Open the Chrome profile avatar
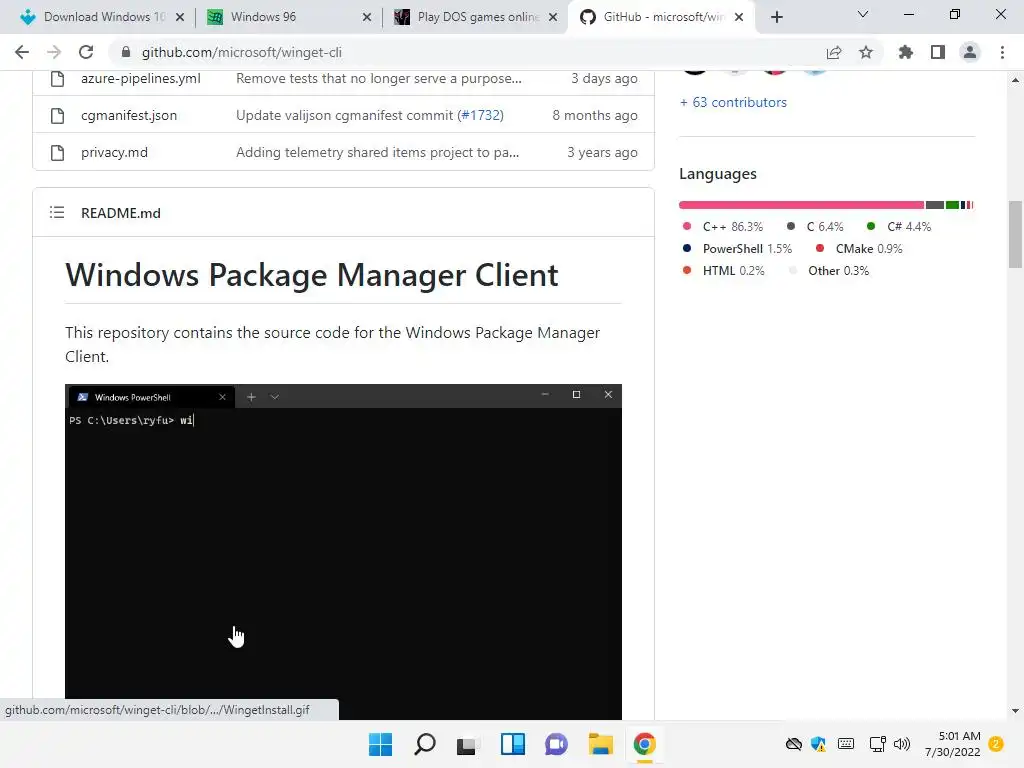 click(x=970, y=52)
